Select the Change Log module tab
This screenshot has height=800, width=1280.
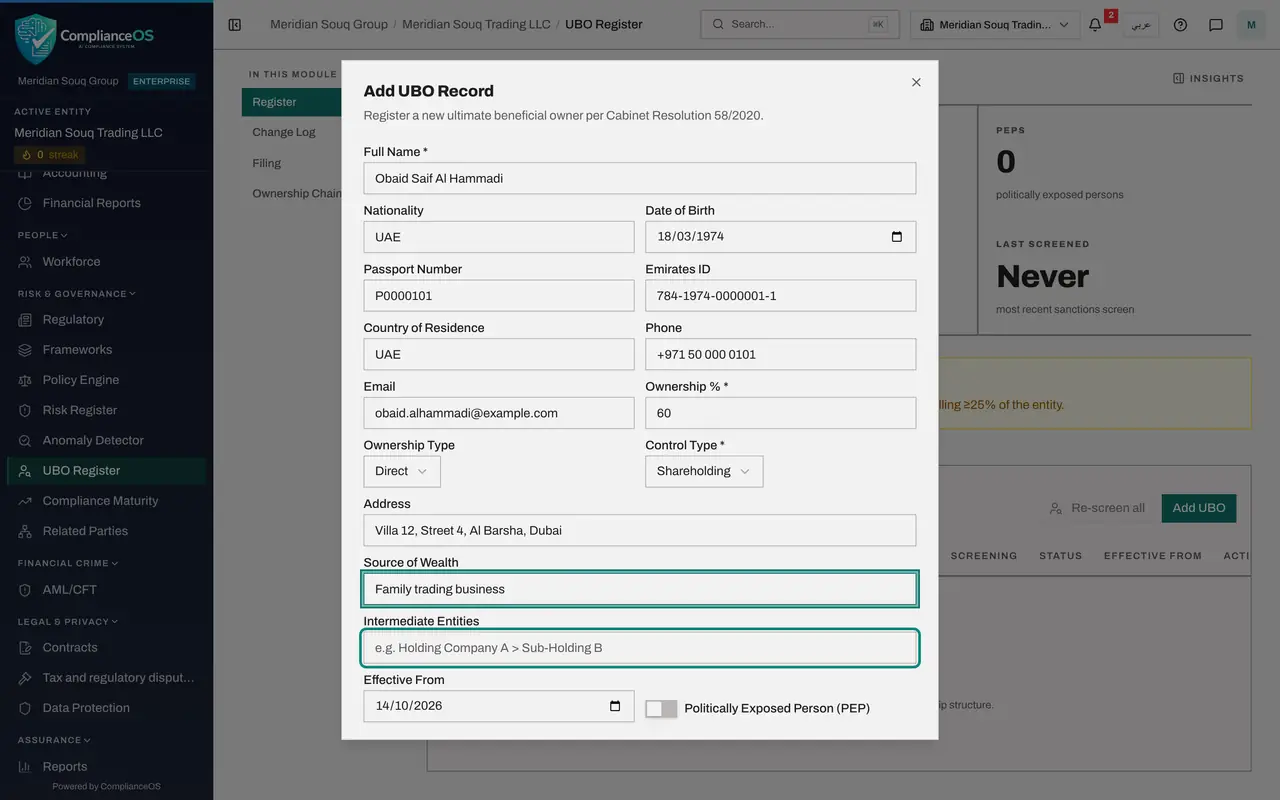tap(284, 132)
